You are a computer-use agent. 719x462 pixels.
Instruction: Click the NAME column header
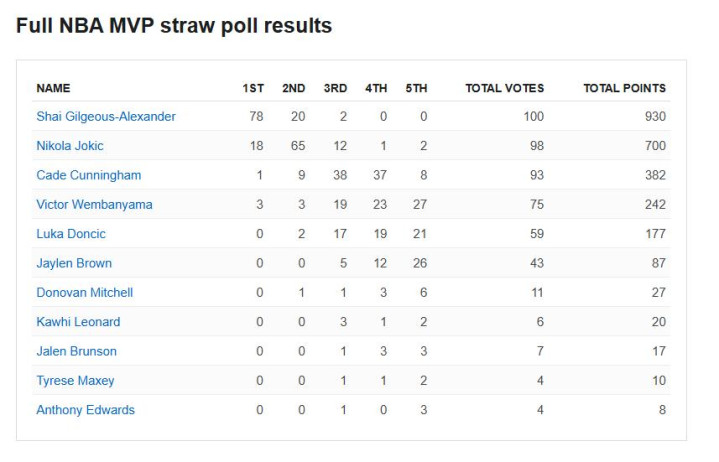coord(54,88)
